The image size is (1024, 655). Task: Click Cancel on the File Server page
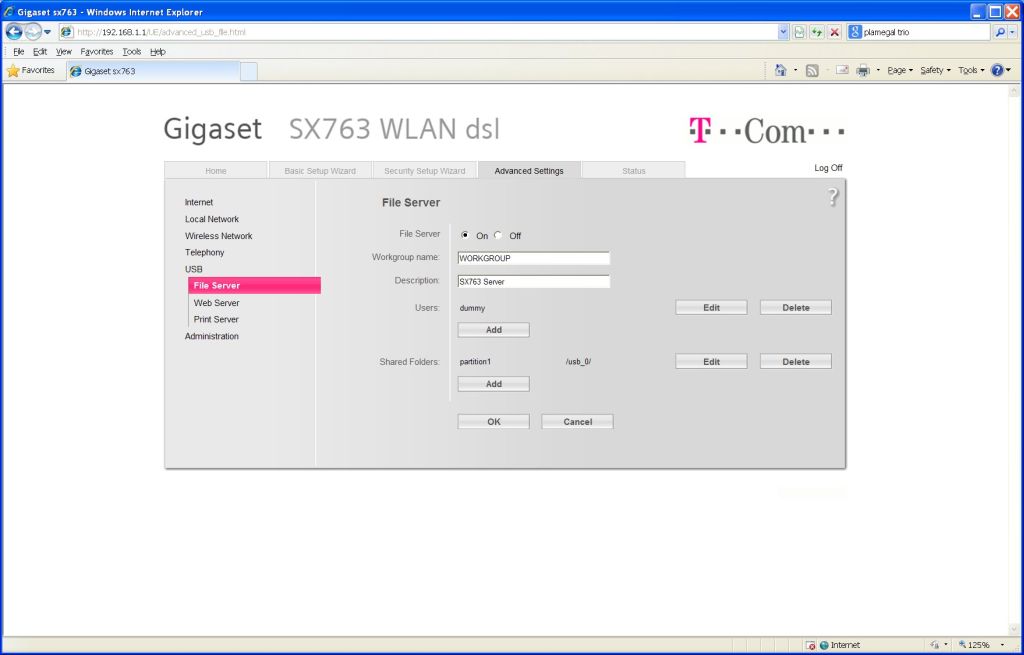click(577, 422)
